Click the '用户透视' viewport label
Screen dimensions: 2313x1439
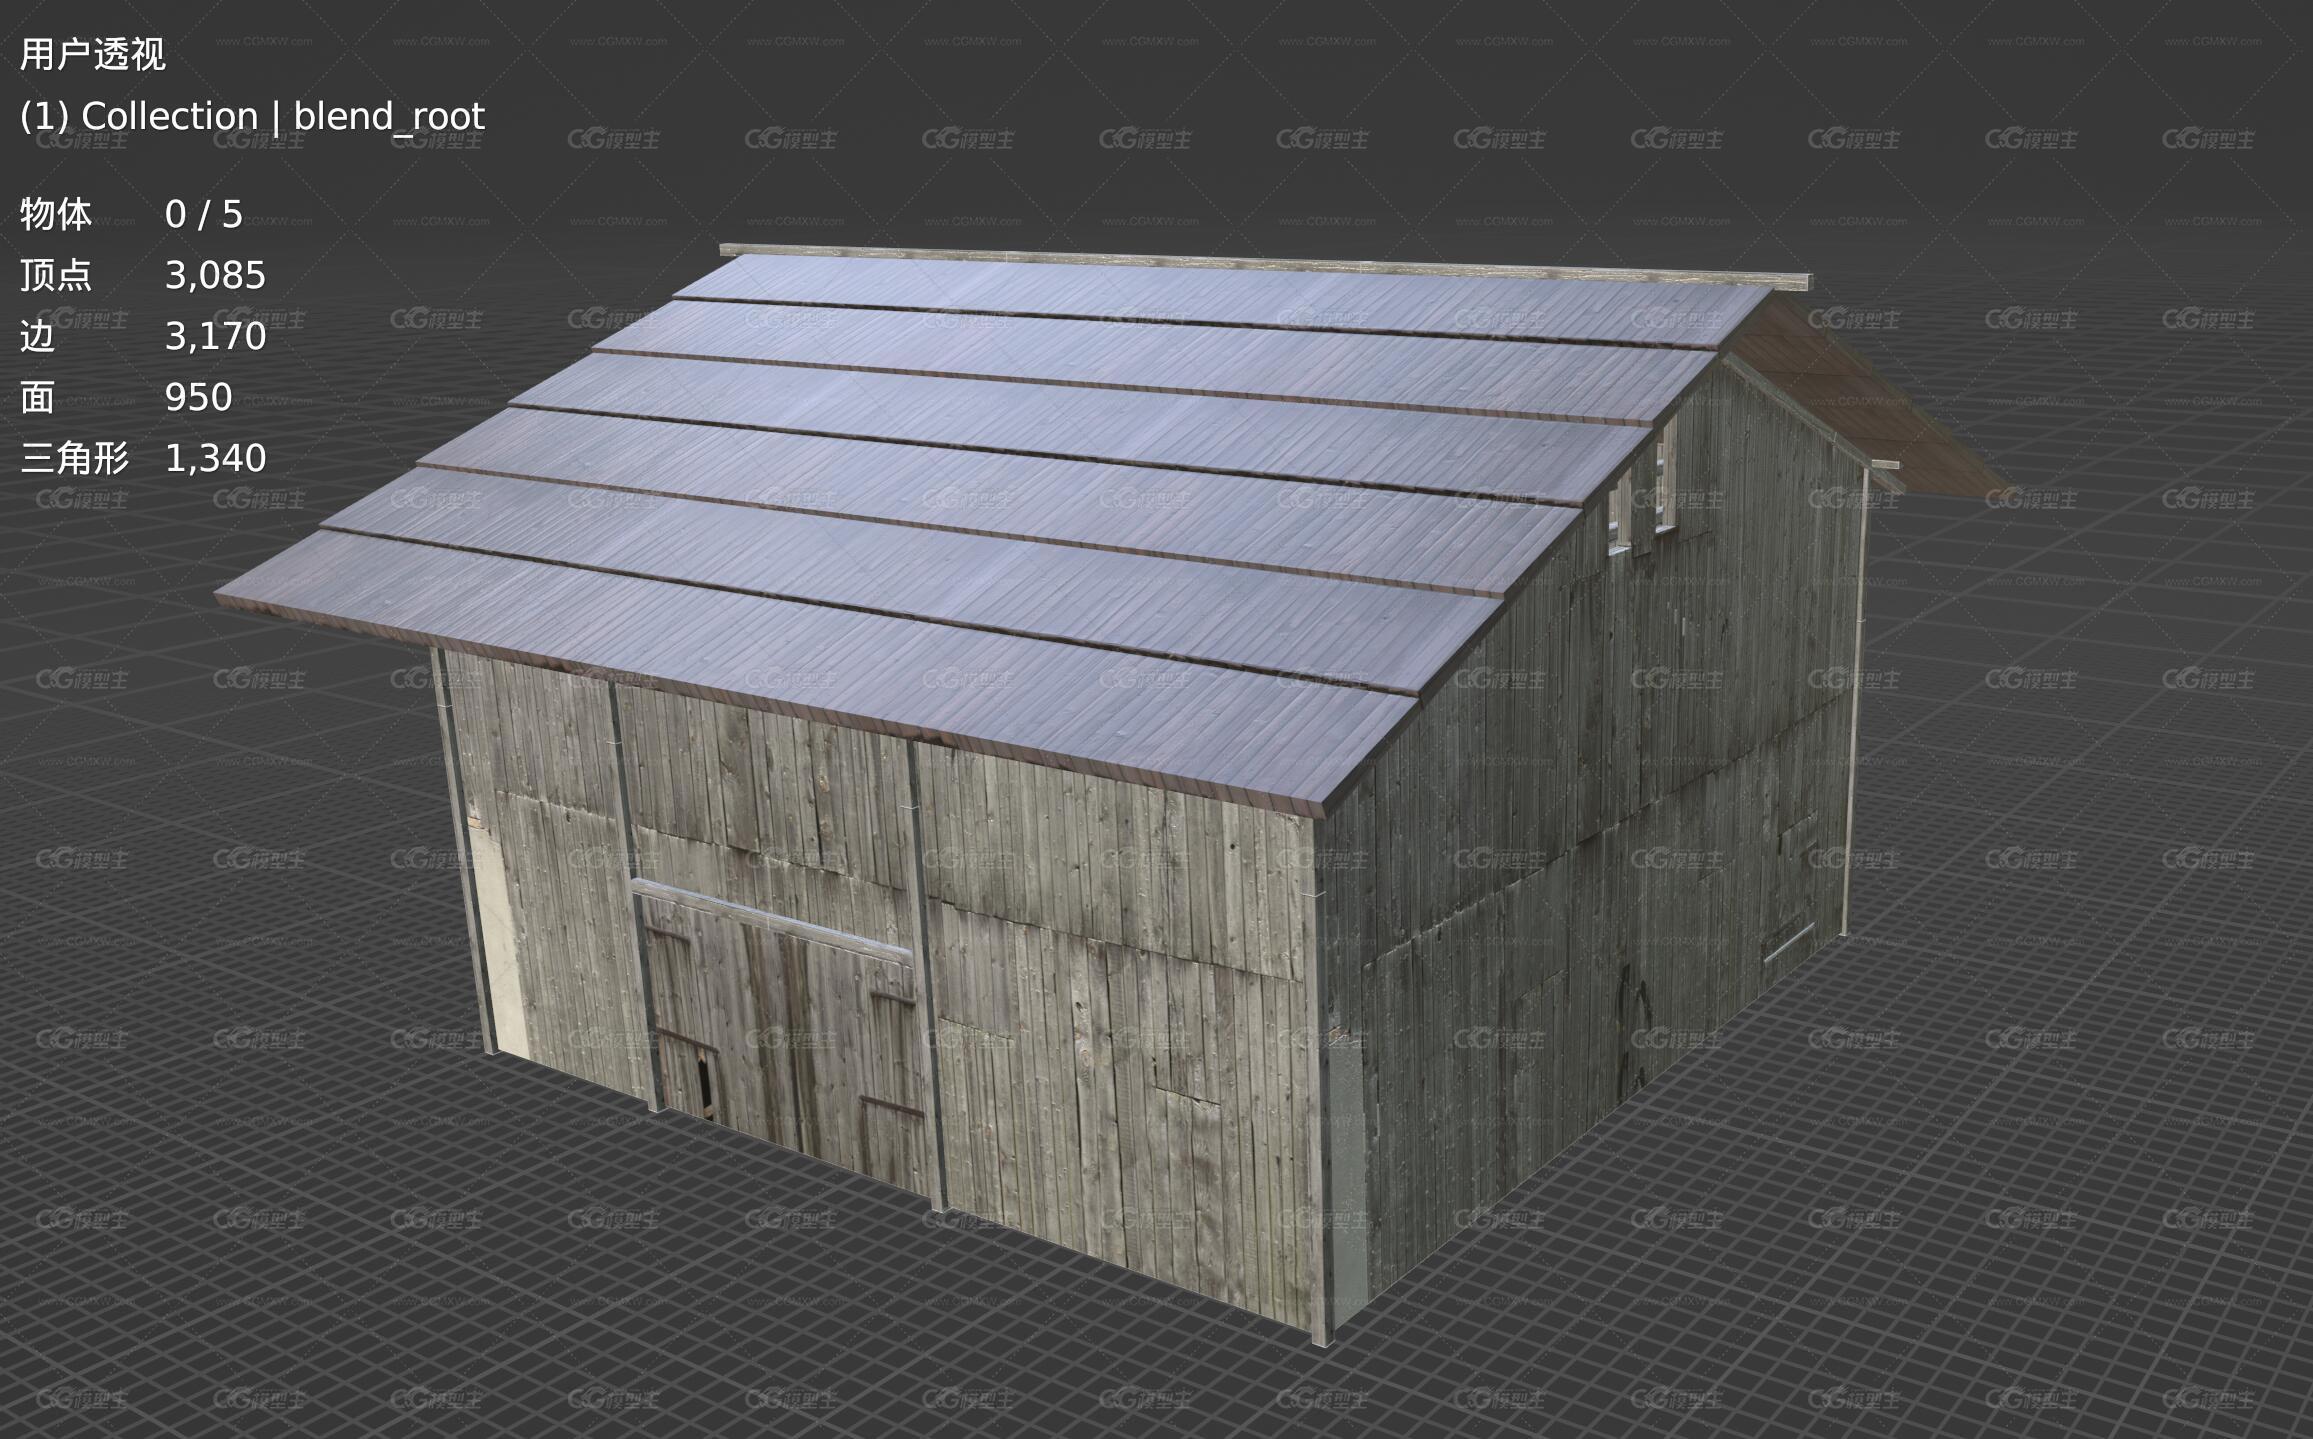click(93, 54)
